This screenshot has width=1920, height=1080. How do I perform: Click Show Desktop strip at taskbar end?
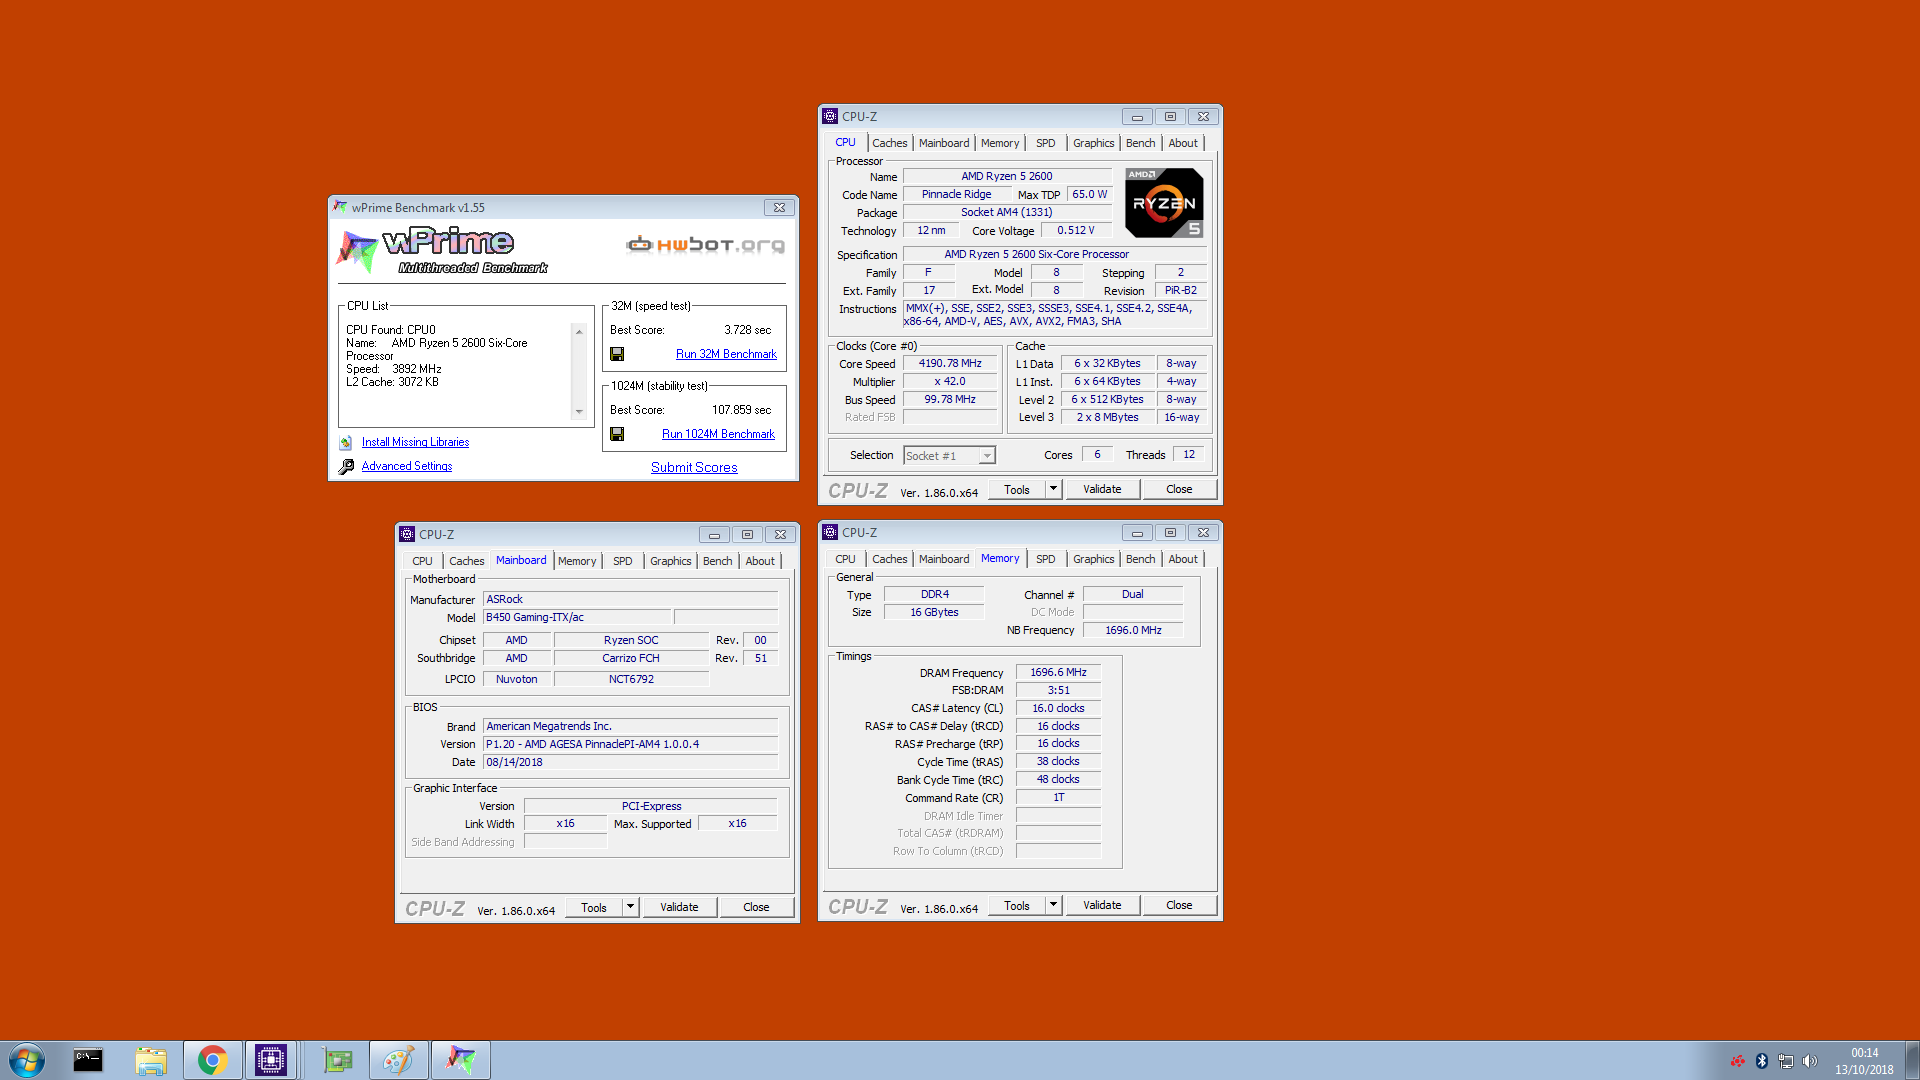coord(1913,1060)
